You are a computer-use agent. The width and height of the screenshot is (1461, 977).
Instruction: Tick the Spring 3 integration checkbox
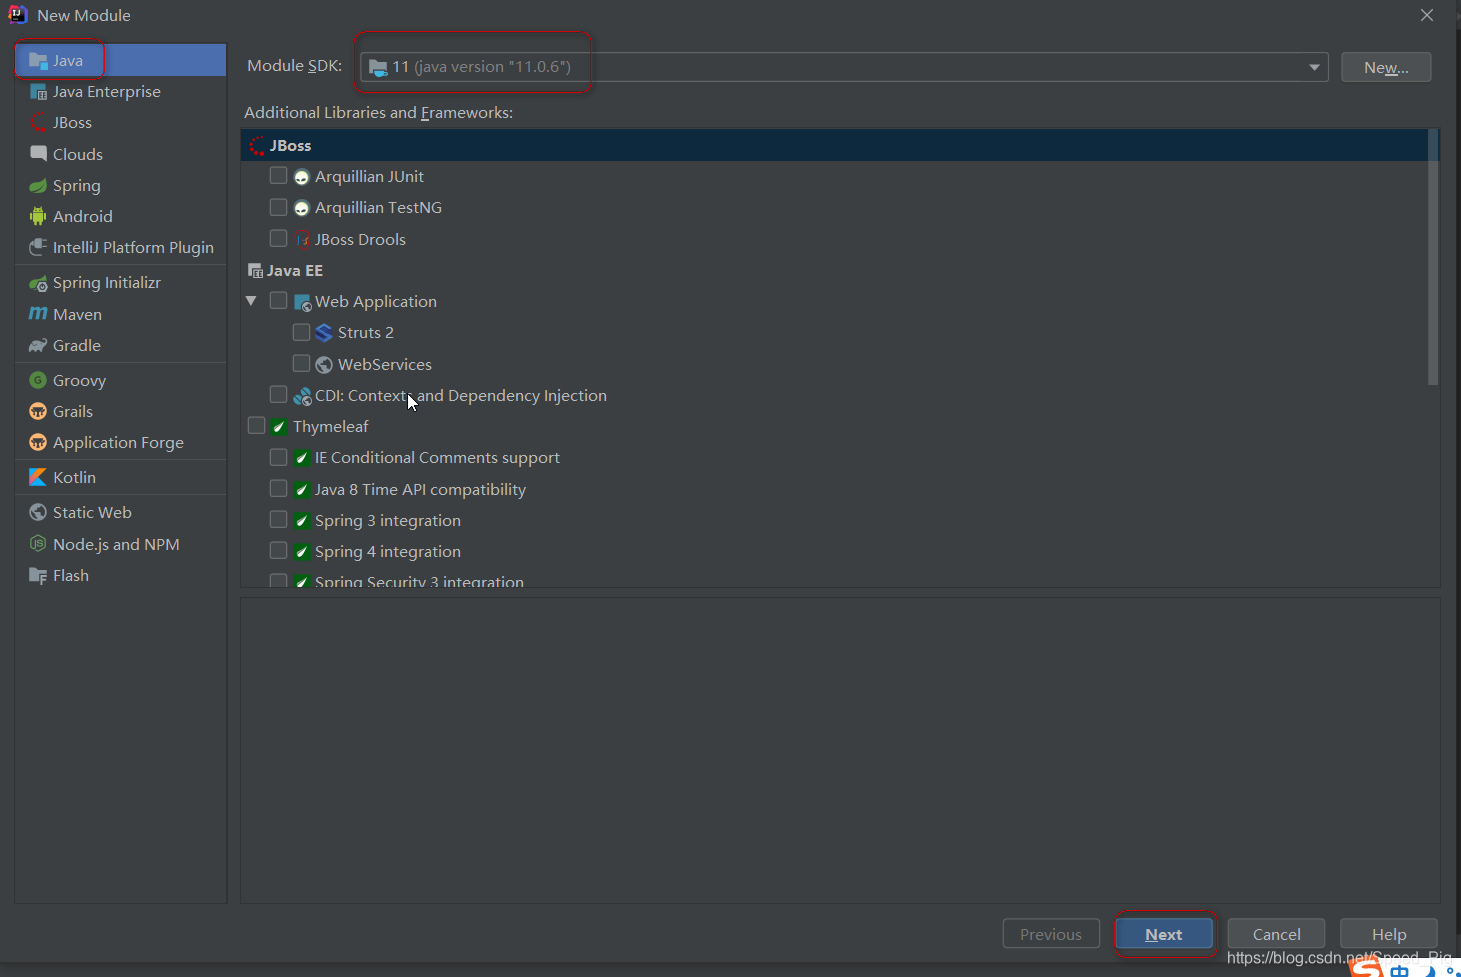(x=278, y=519)
